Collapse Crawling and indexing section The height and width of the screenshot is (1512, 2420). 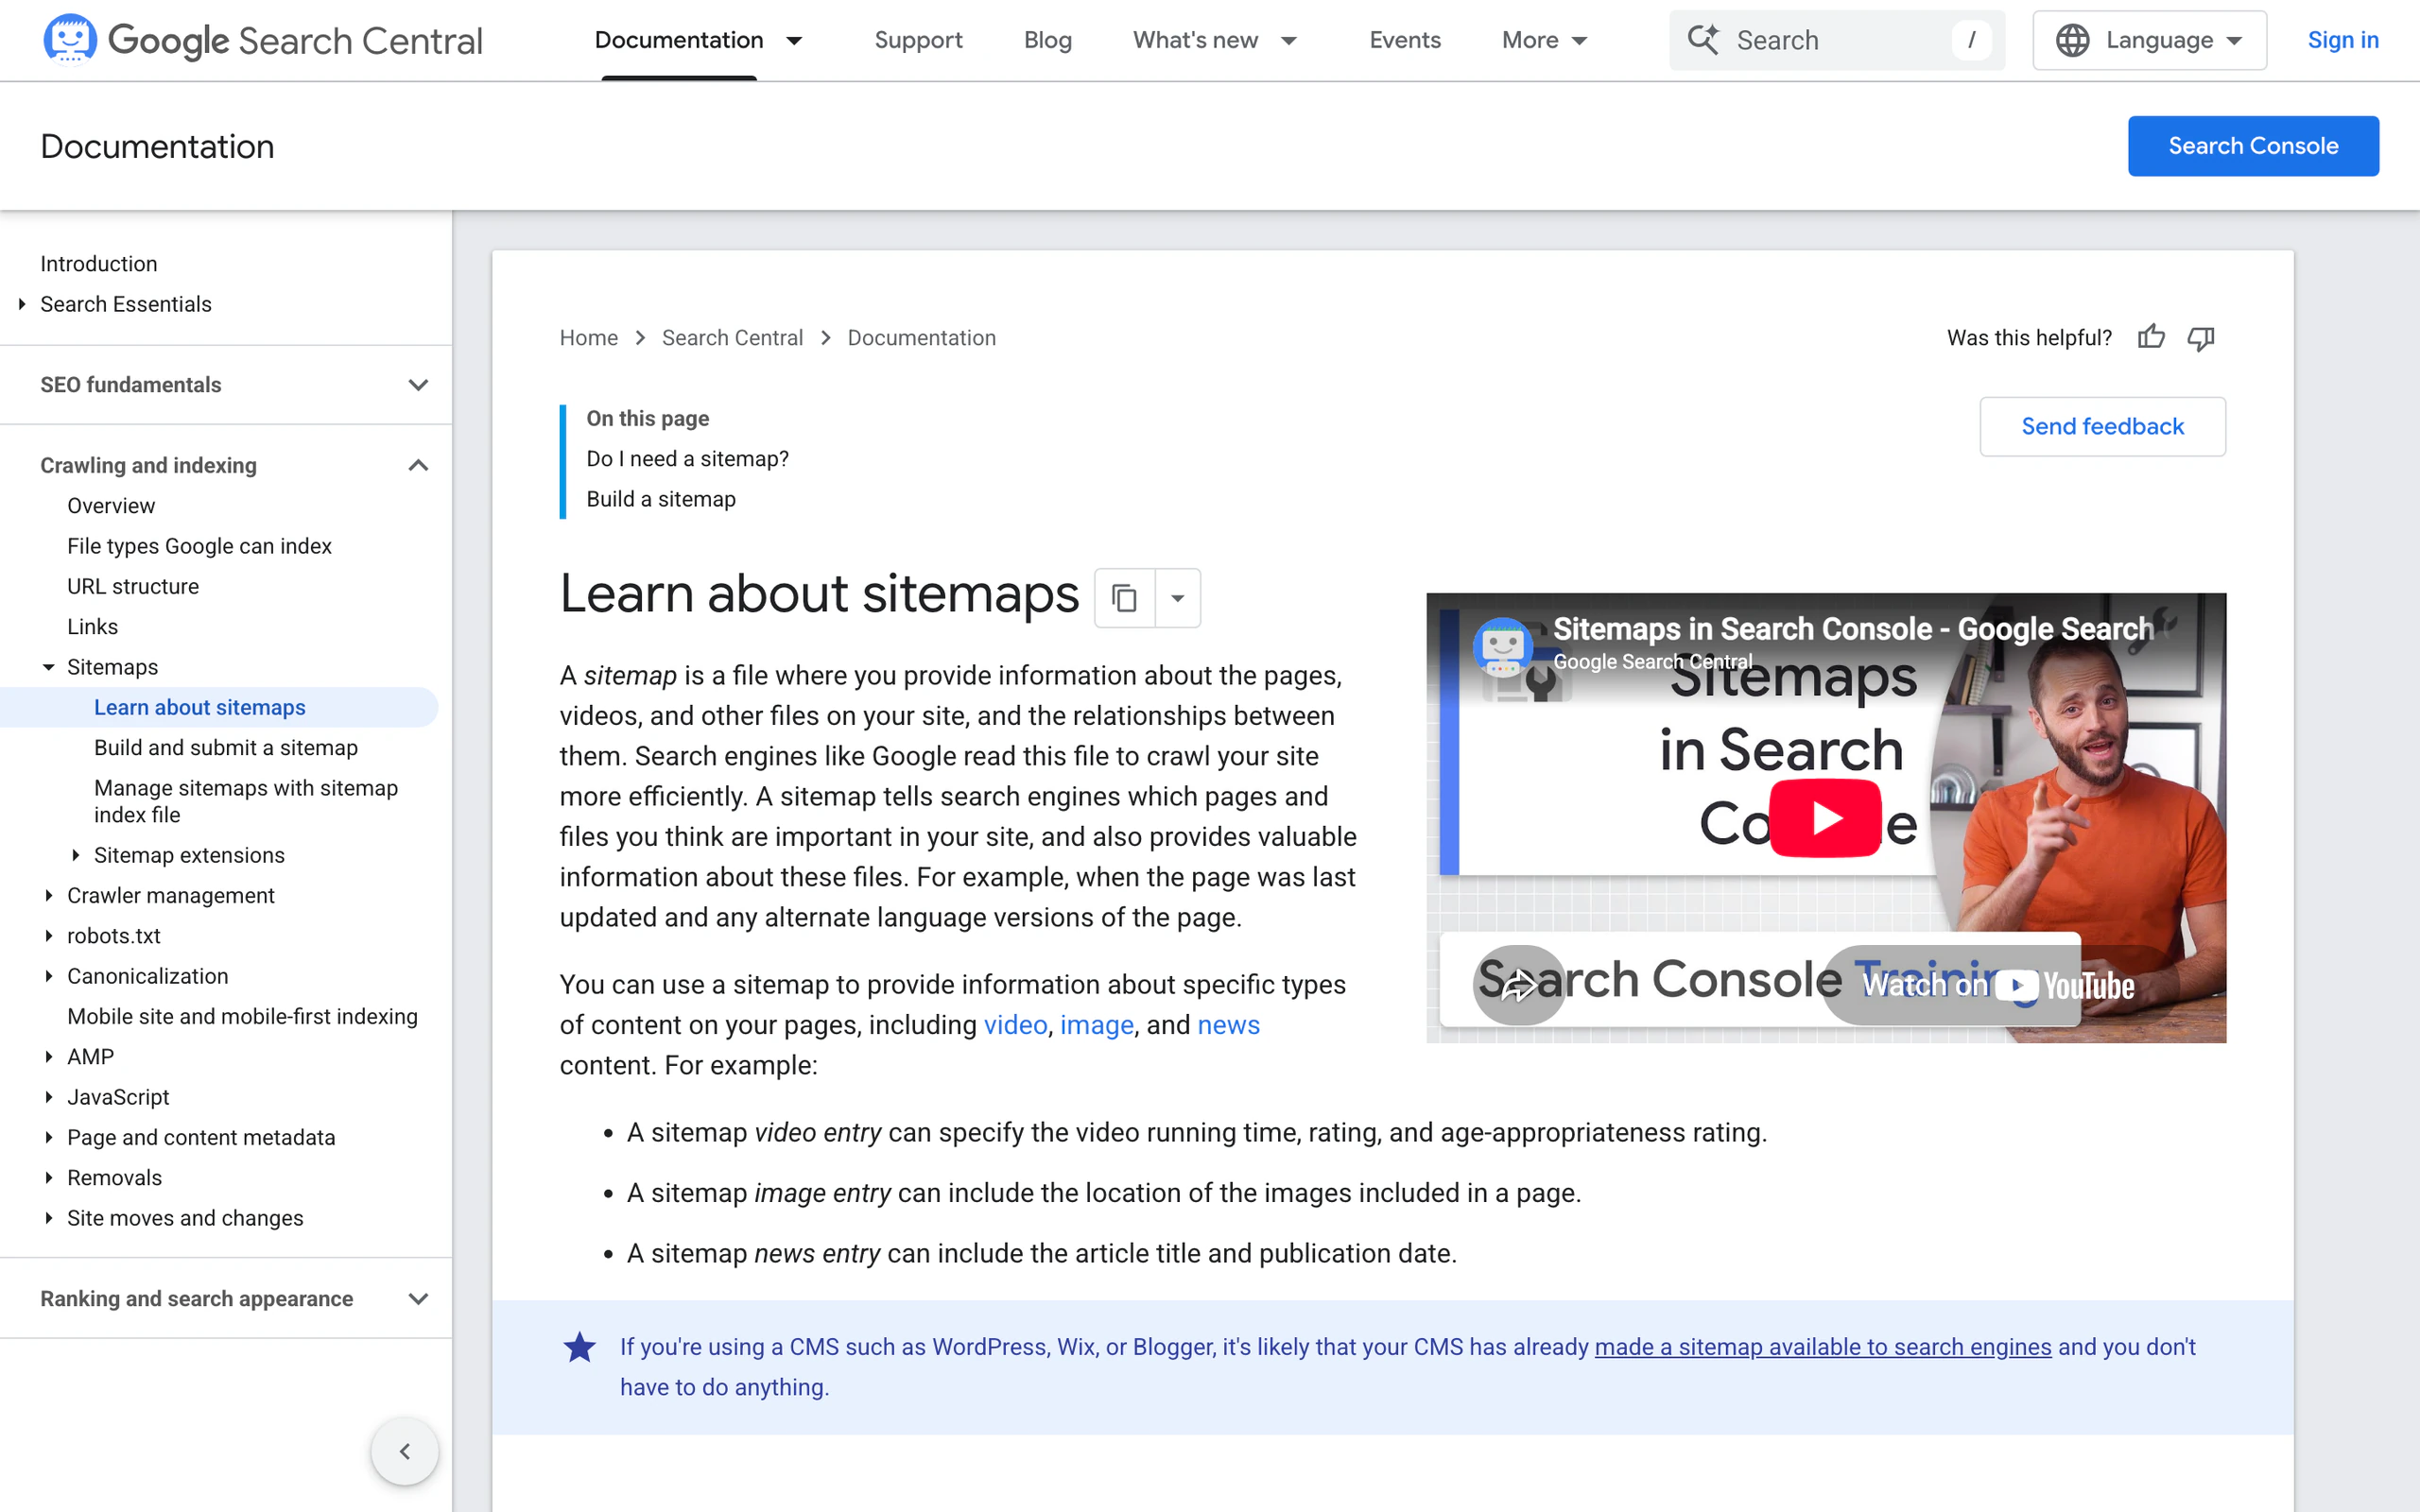[419, 465]
